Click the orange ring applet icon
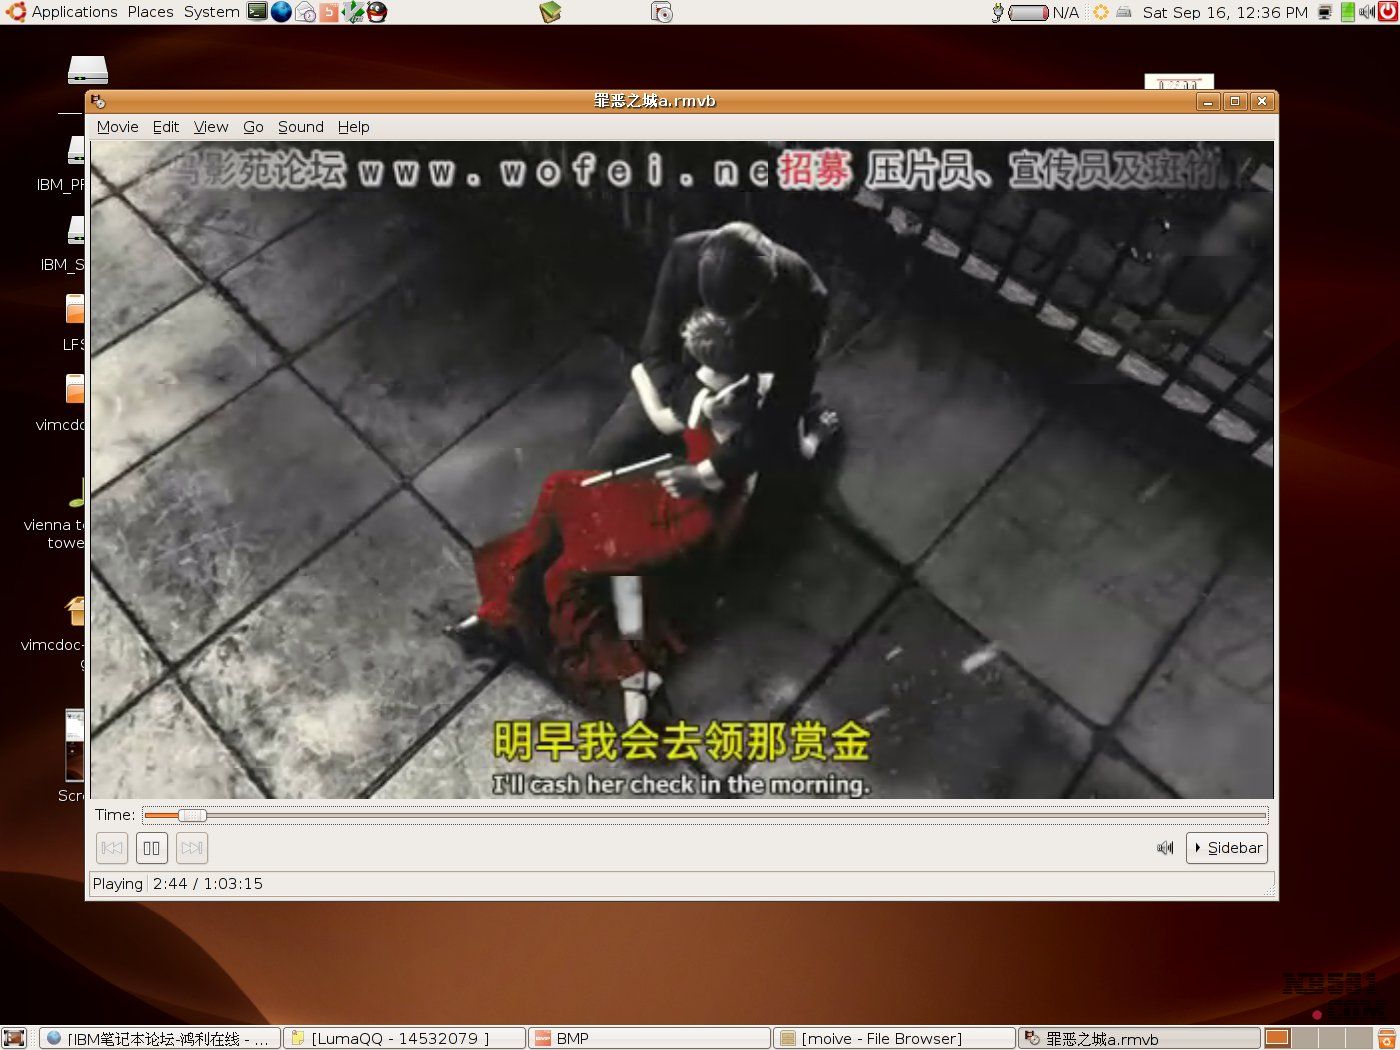The height and width of the screenshot is (1050, 1400). (x=1101, y=12)
